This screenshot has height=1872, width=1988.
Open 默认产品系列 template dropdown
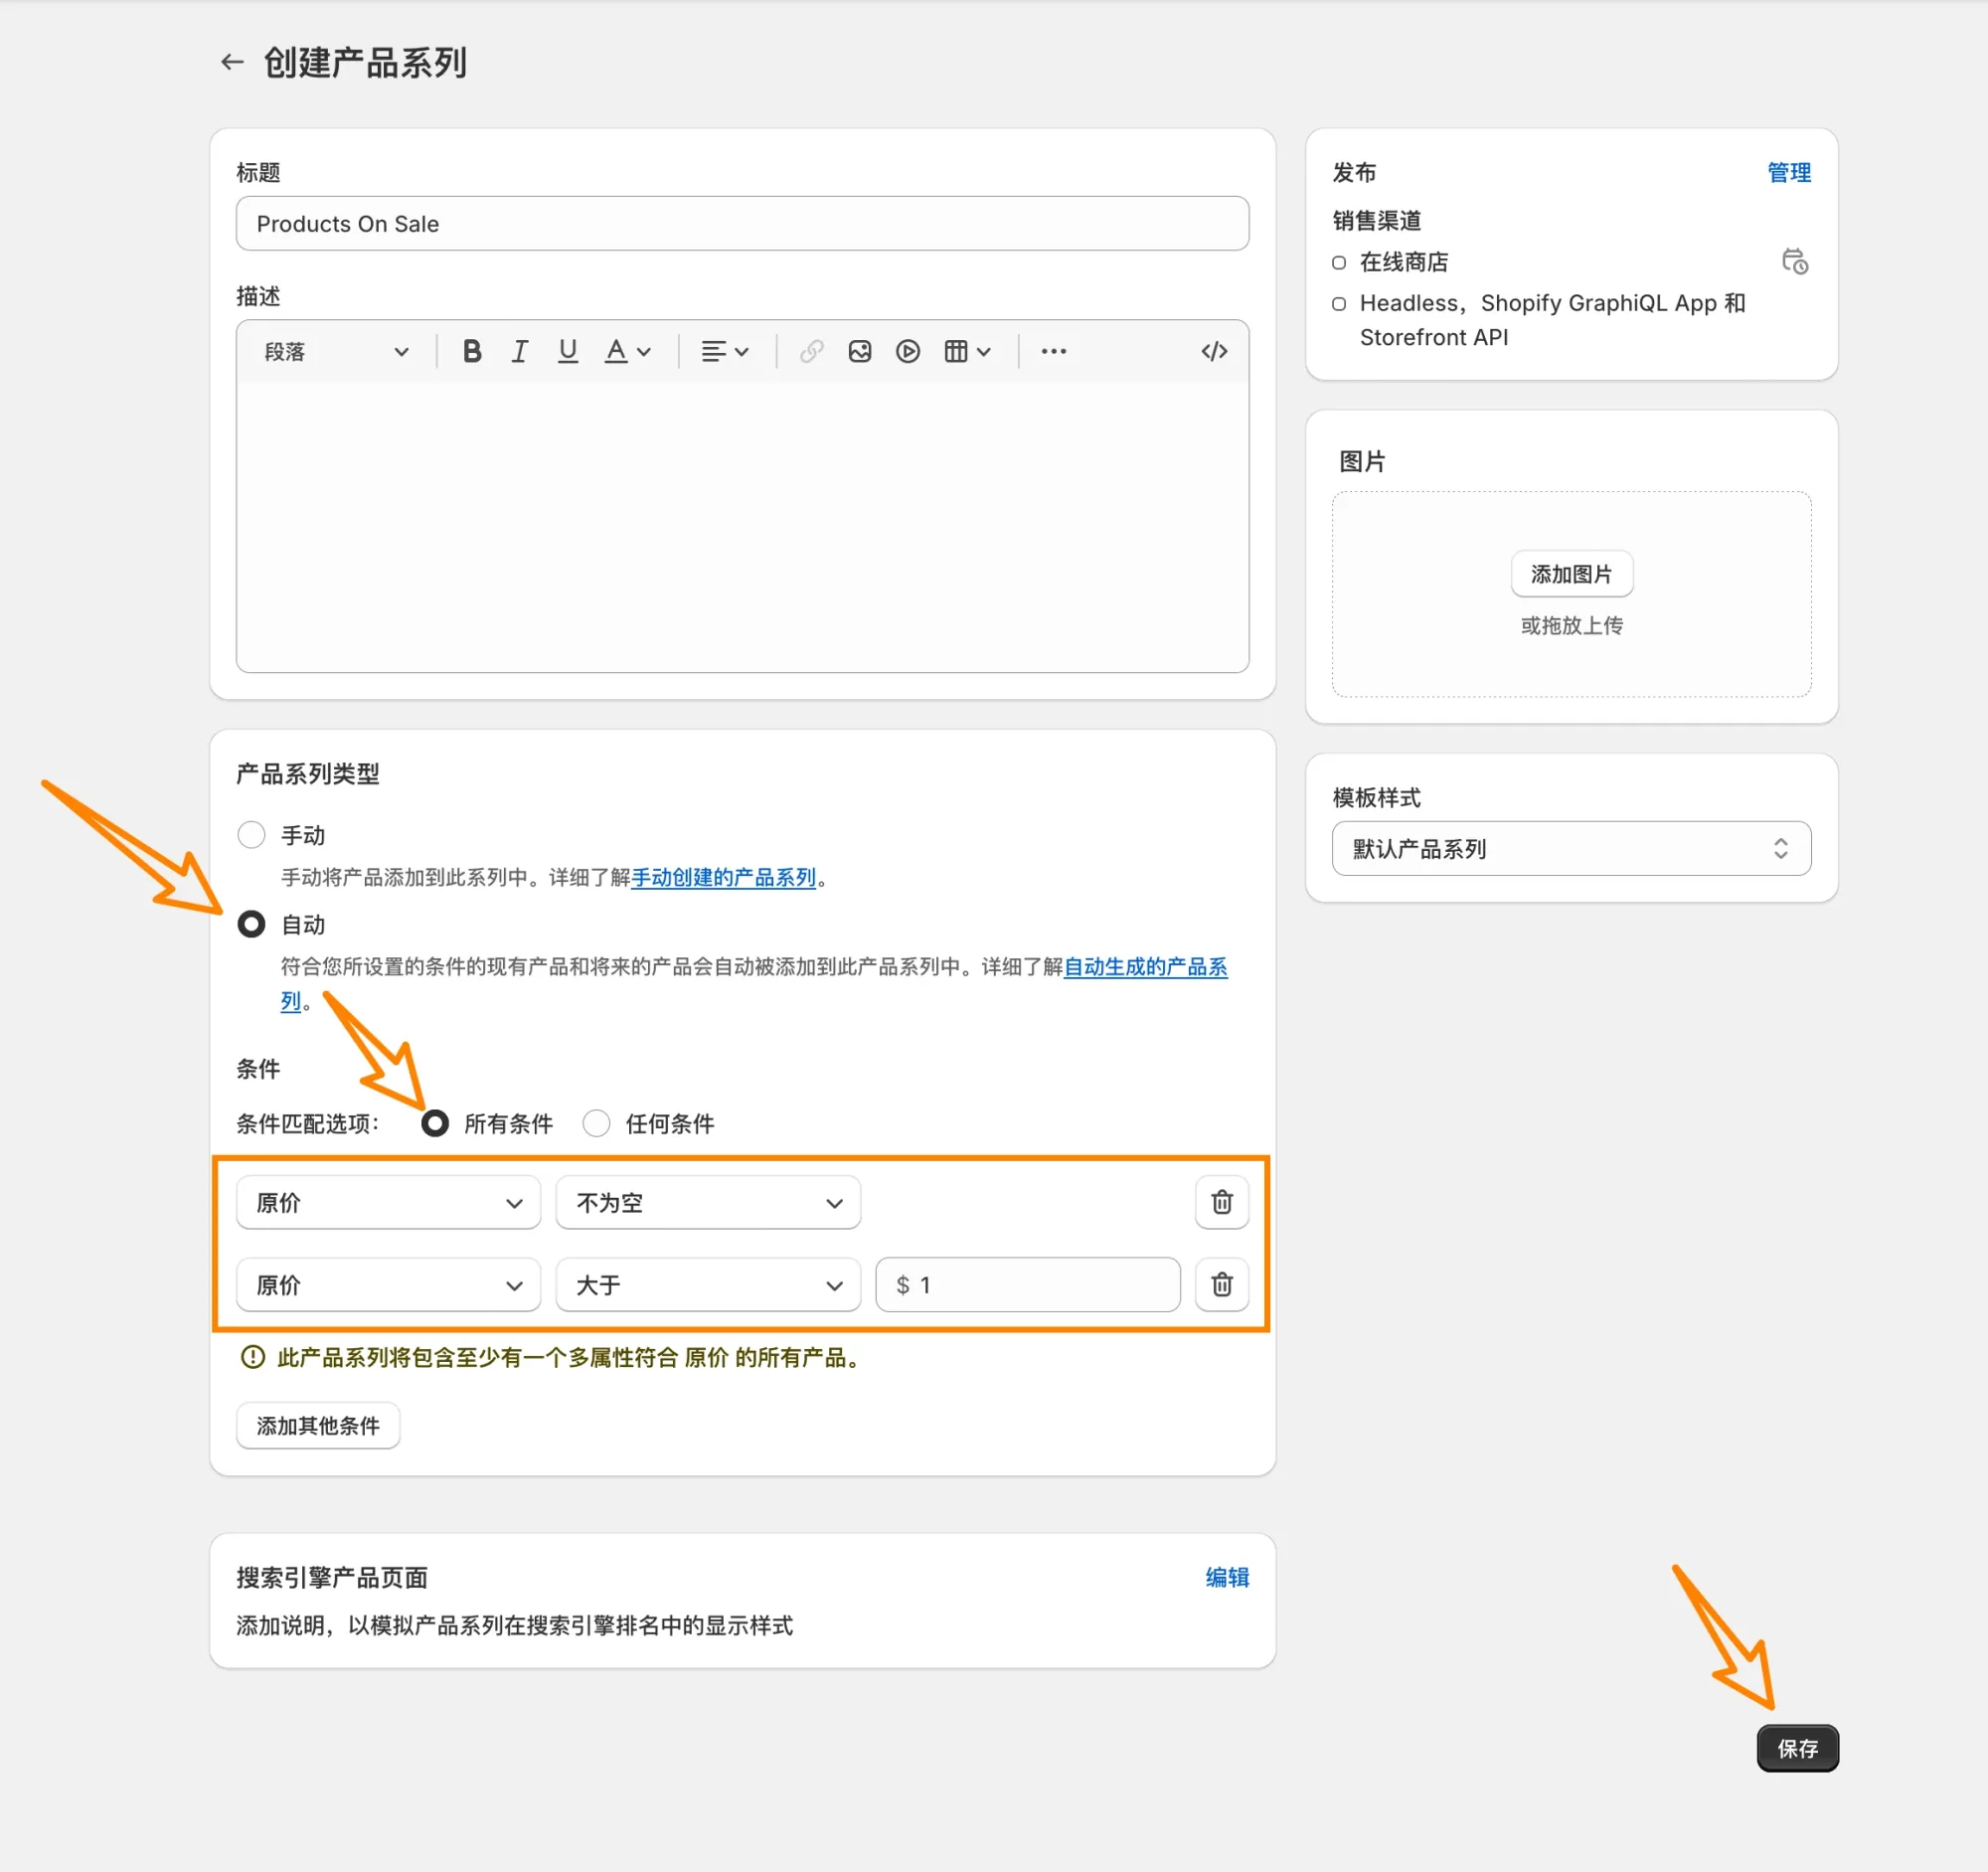pyautogui.click(x=1570, y=849)
